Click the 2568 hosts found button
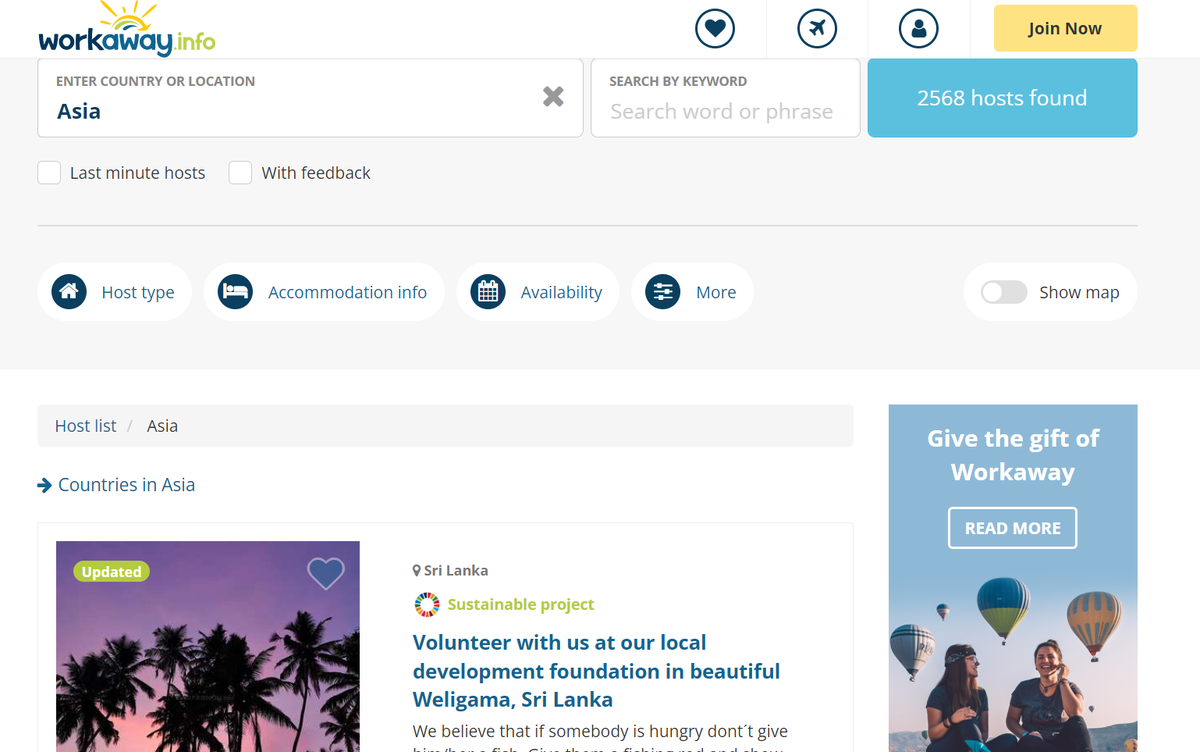Viewport: 1200px width, 752px height. click(1002, 98)
